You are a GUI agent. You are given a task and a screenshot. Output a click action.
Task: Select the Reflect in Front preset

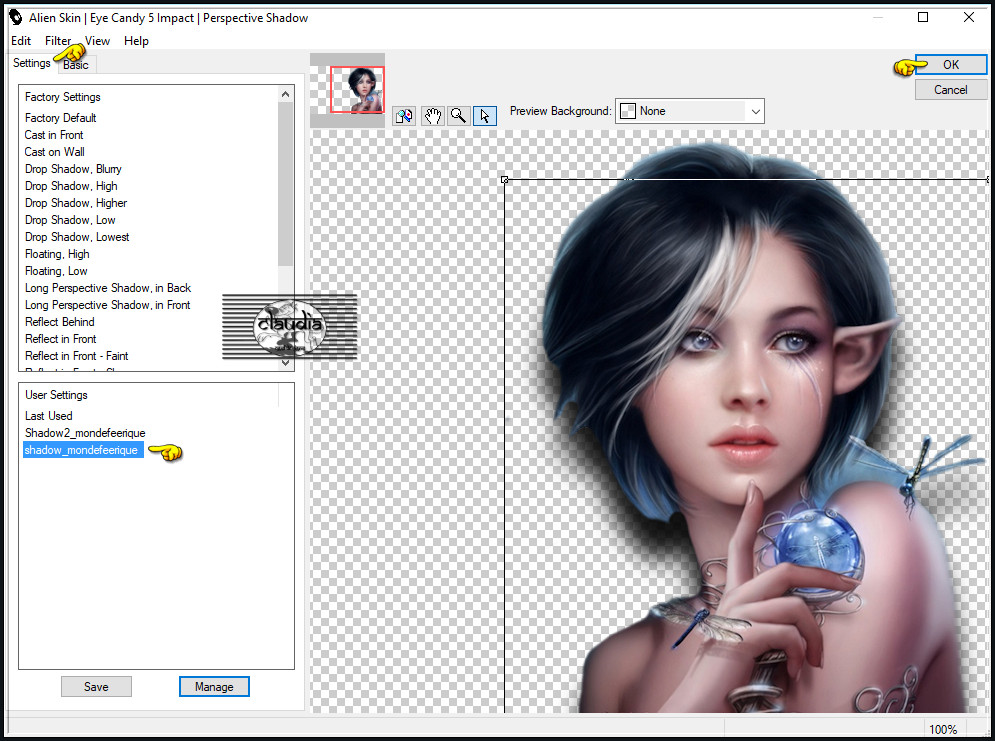(x=60, y=339)
